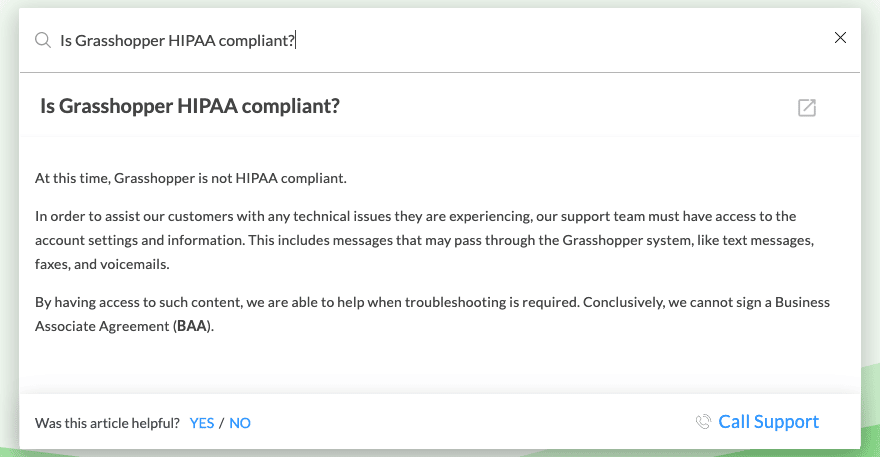Click the "Was this article helpful?" label

coord(107,423)
